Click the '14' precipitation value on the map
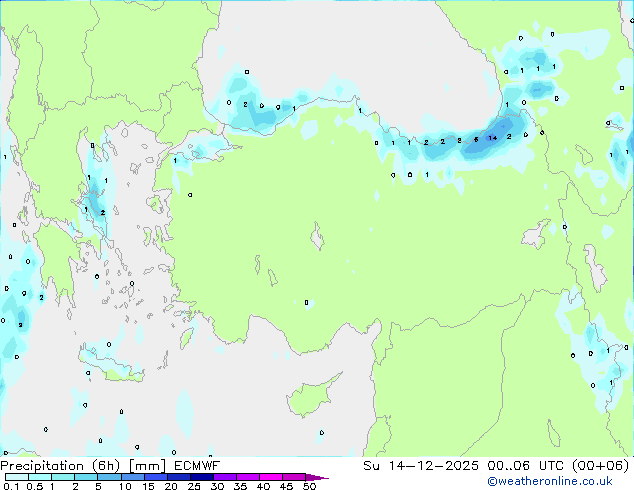 (x=492, y=138)
